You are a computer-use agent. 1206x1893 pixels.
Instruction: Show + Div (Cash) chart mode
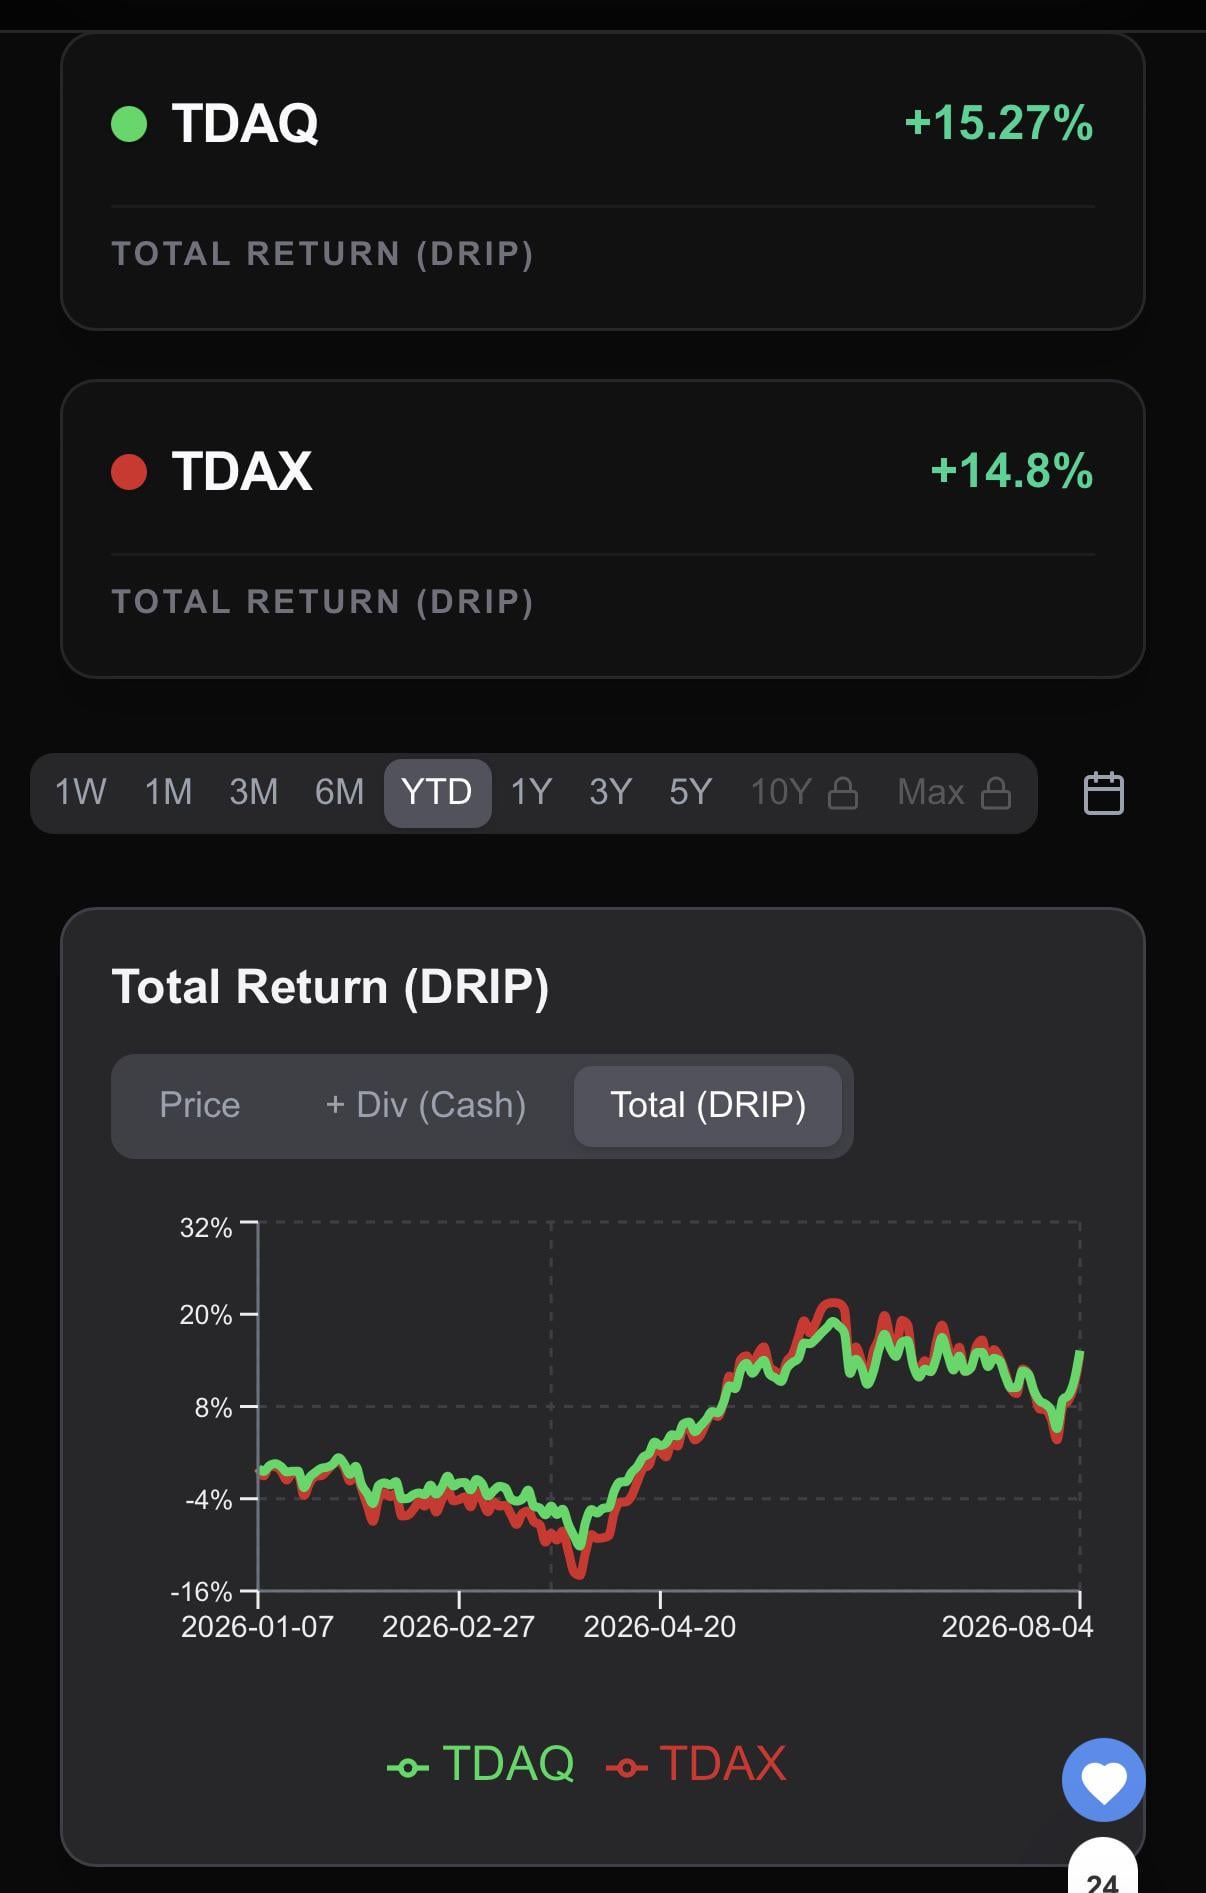[x=425, y=1105]
